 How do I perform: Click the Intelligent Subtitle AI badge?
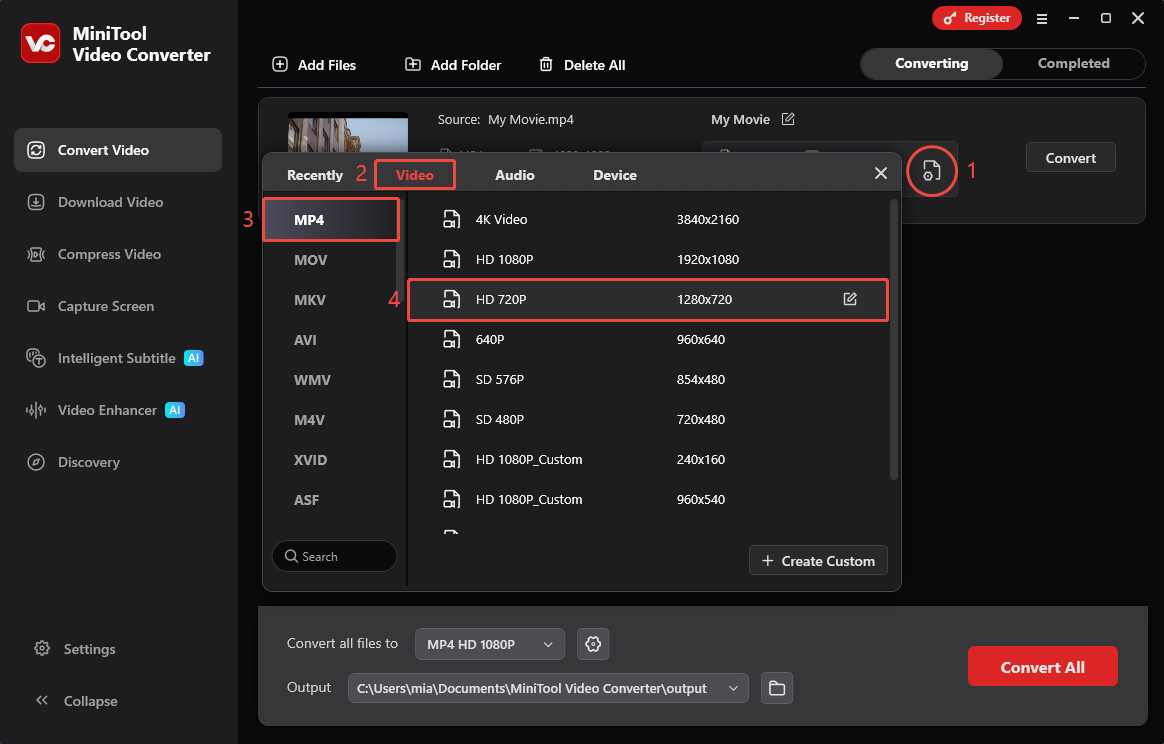click(x=194, y=358)
